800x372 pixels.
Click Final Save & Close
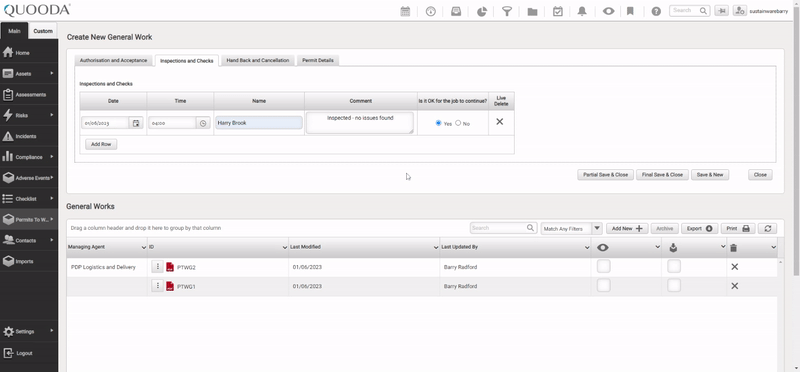point(662,175)
